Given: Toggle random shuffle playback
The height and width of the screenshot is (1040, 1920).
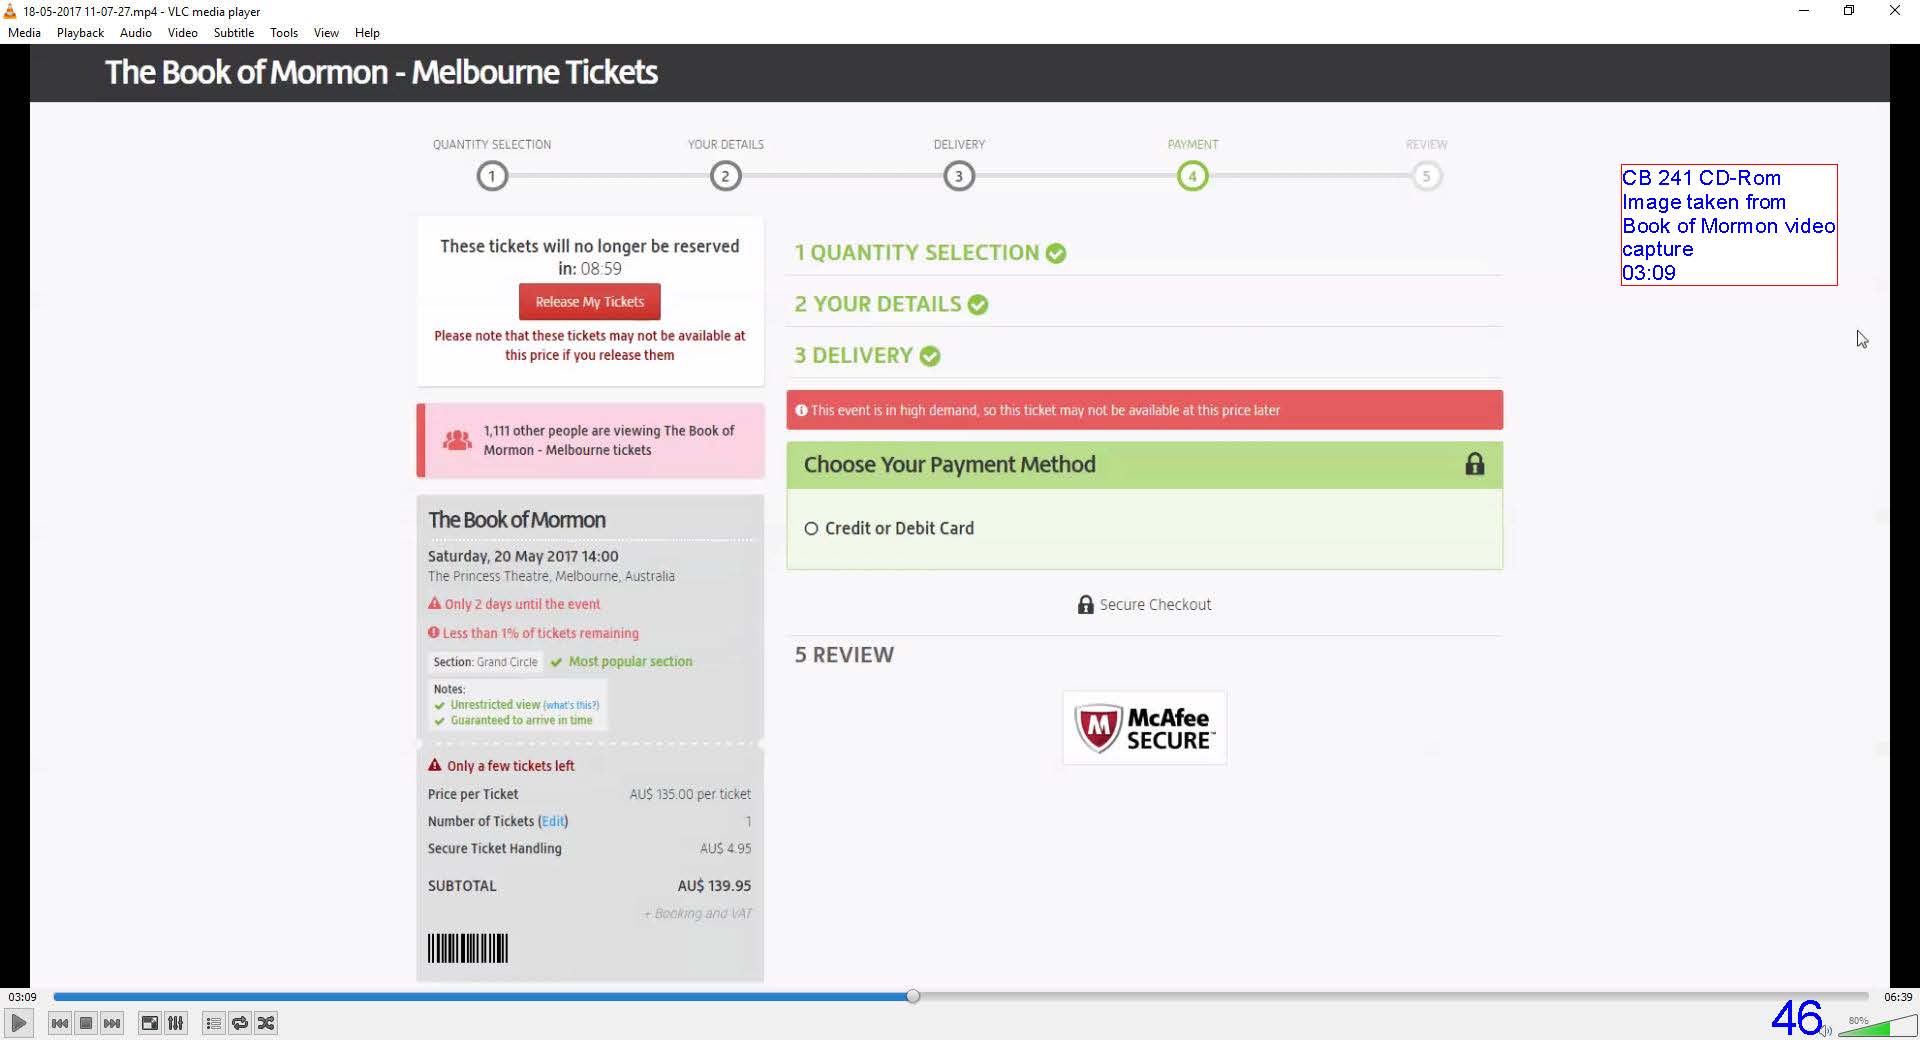Looking at the screenshot, I should point(265,1023).
